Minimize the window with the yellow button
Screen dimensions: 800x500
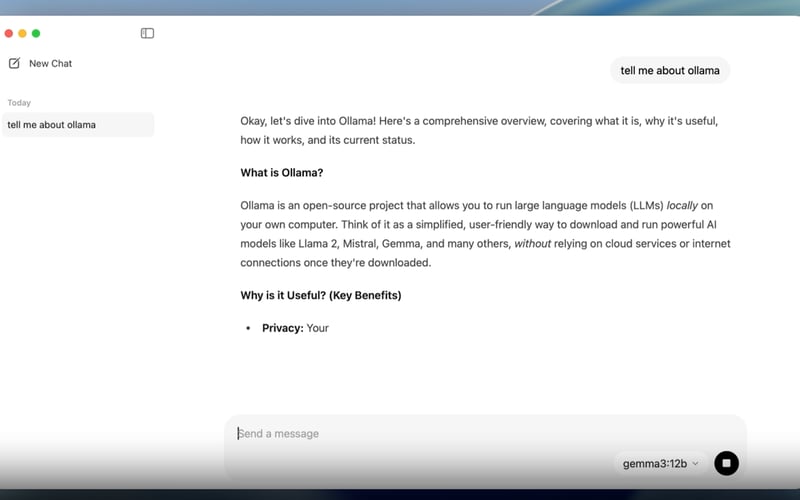pyautogui.click(x=22, y=33)
